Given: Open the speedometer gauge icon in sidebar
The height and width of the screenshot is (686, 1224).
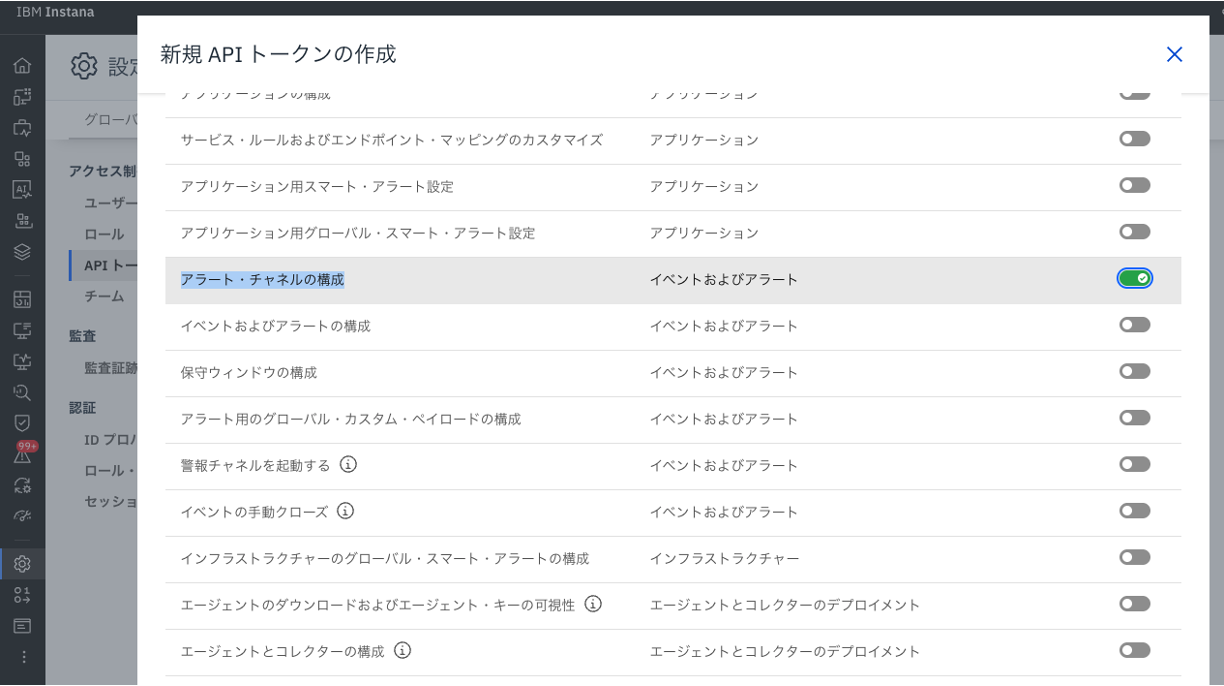Looking at the screenshot, I should (22, 516).
